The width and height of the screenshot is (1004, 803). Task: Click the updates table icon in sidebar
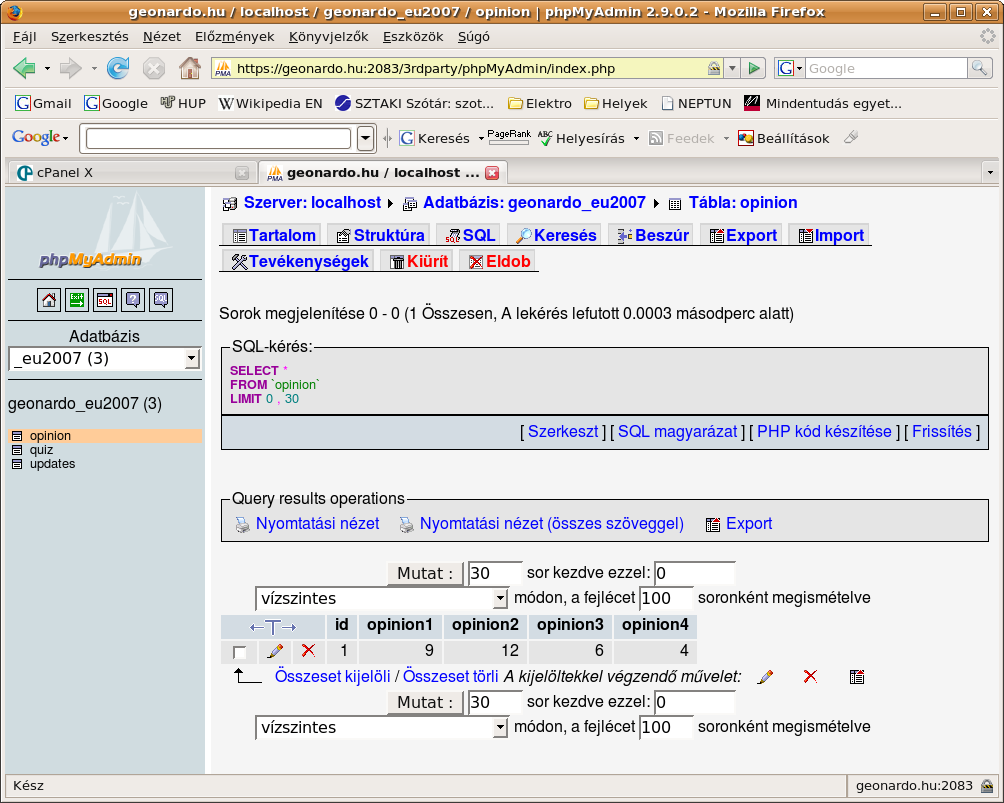pyautogui.click(x=17, y=464)
